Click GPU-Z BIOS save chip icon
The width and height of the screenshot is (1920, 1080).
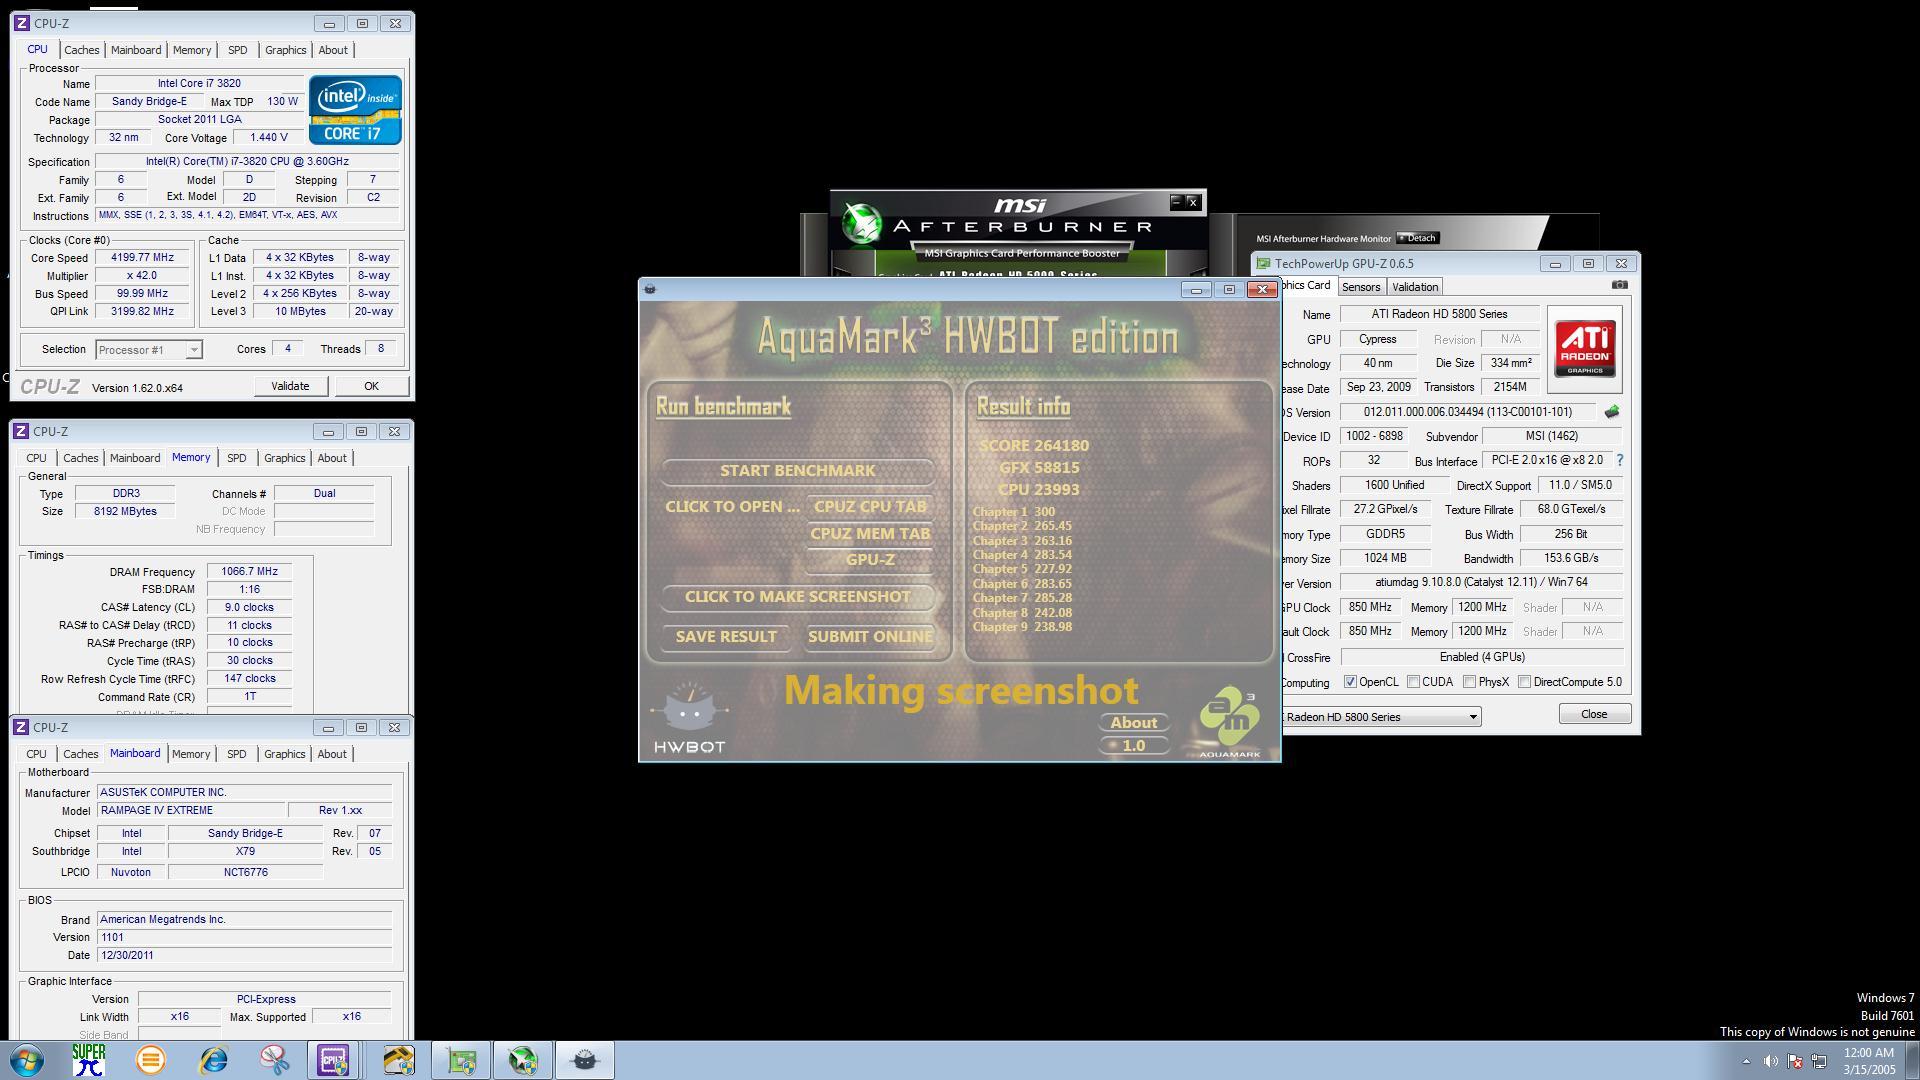(1611, 412)
